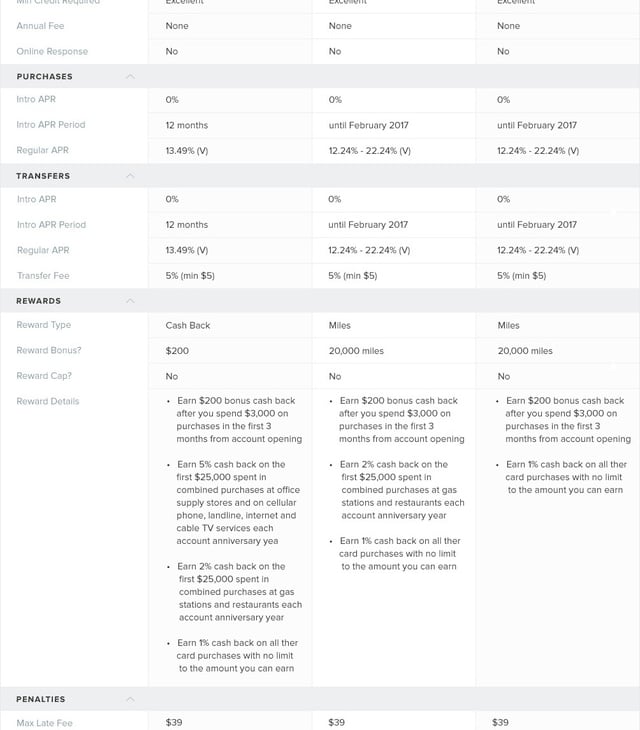This screenshot has height=730, width=640.
Task: Collapse the Penalties section chevron
Action: [130, 699]
